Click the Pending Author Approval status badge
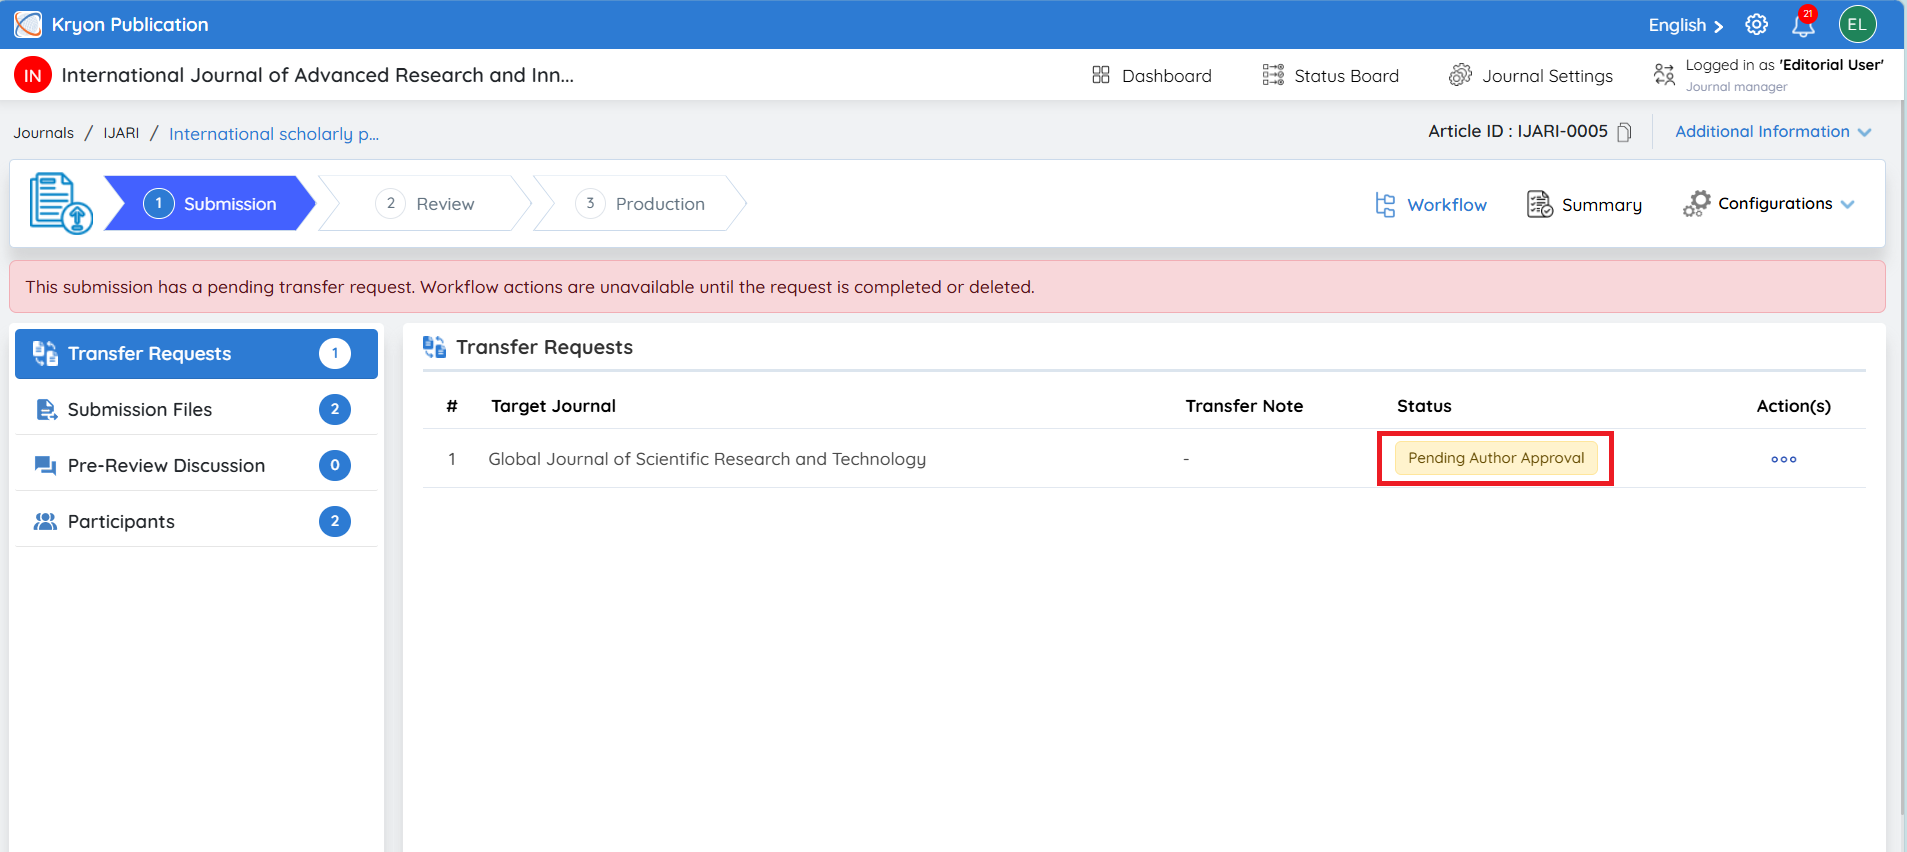 (x=1496, y=458)
